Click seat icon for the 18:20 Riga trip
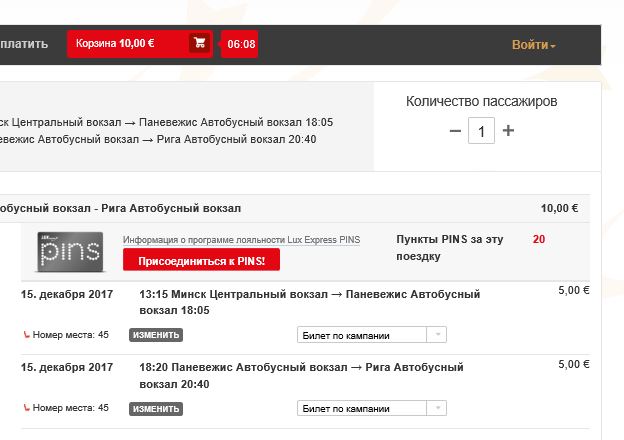 (26, 409)
